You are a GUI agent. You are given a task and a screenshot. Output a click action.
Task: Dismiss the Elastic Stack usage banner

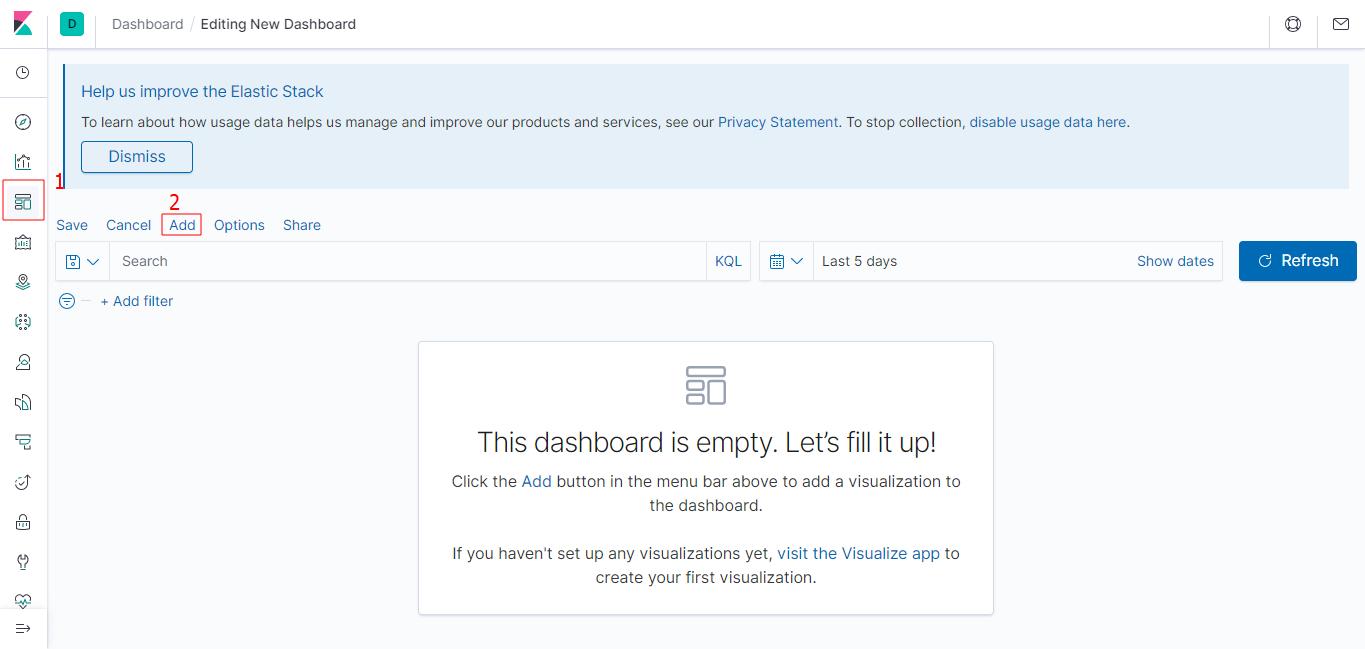click(137, 157)
